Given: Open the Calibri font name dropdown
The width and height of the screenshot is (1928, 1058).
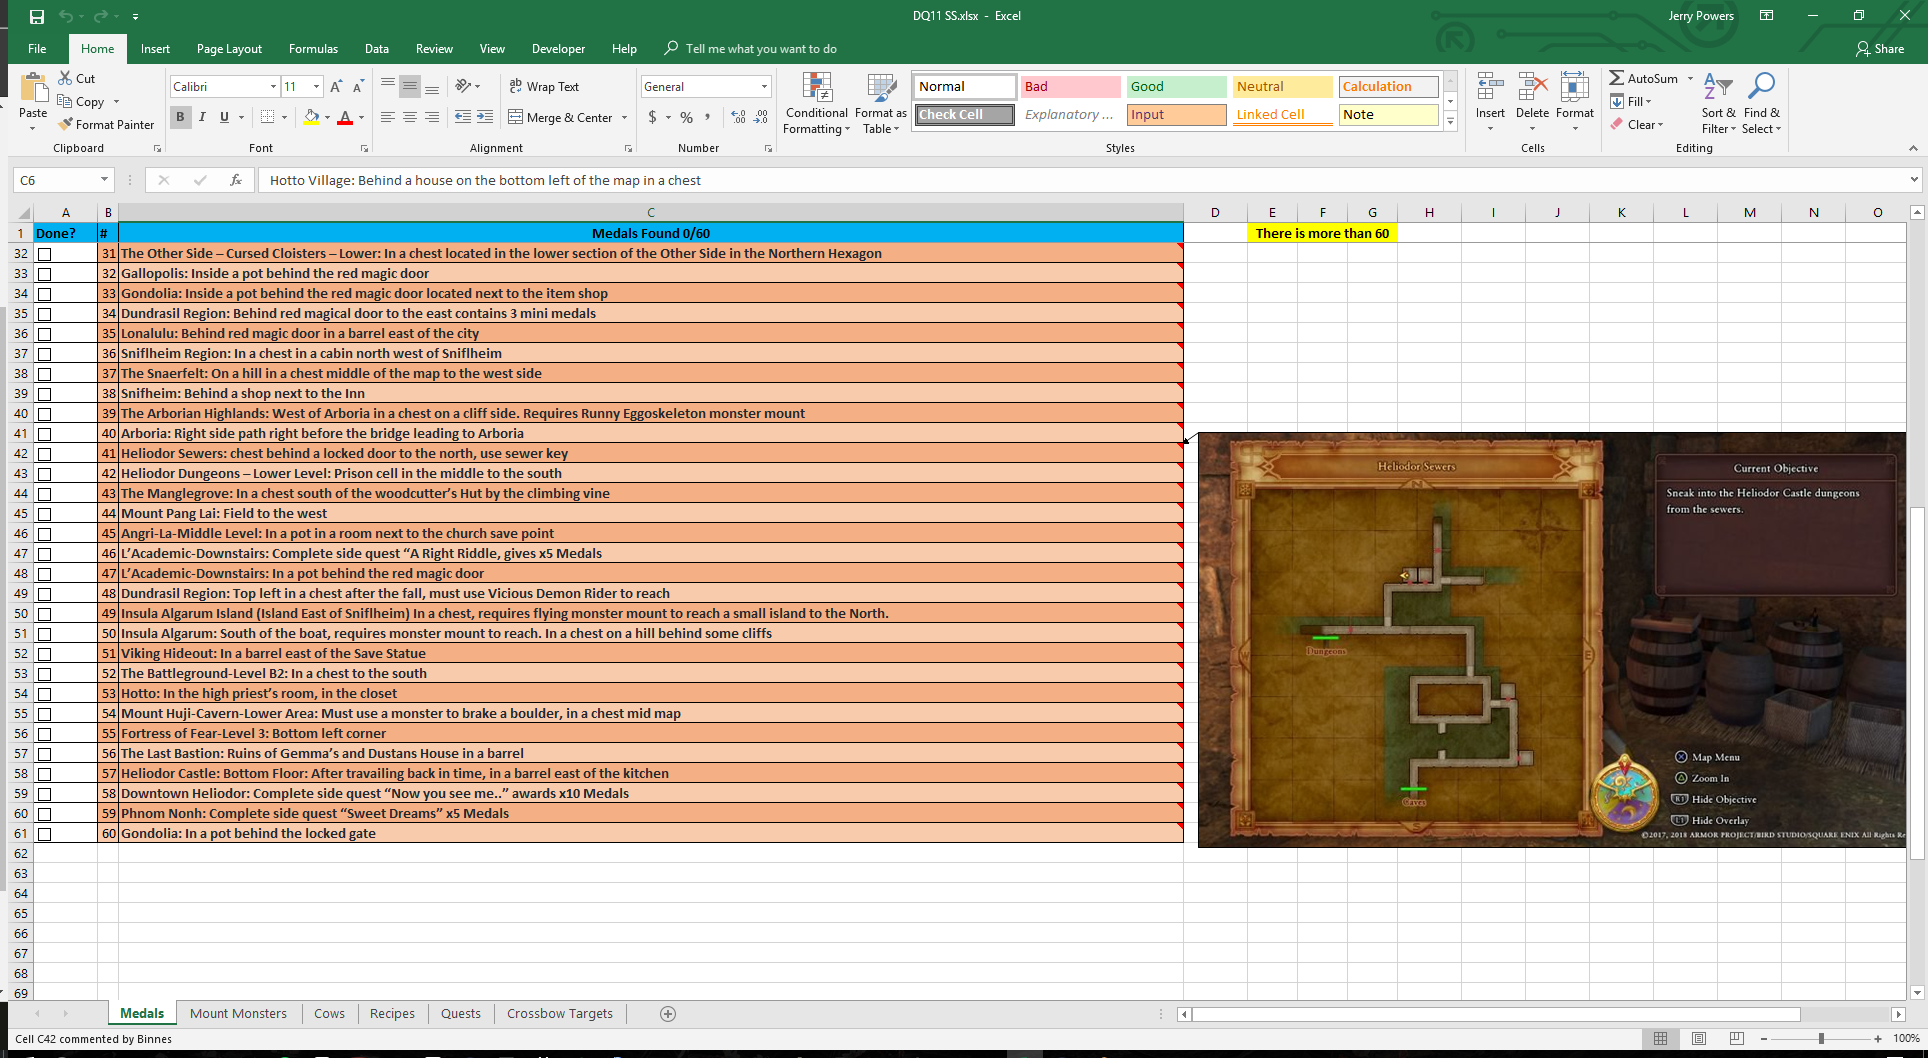Looking at the screenshot, I should tap(273, 87).
